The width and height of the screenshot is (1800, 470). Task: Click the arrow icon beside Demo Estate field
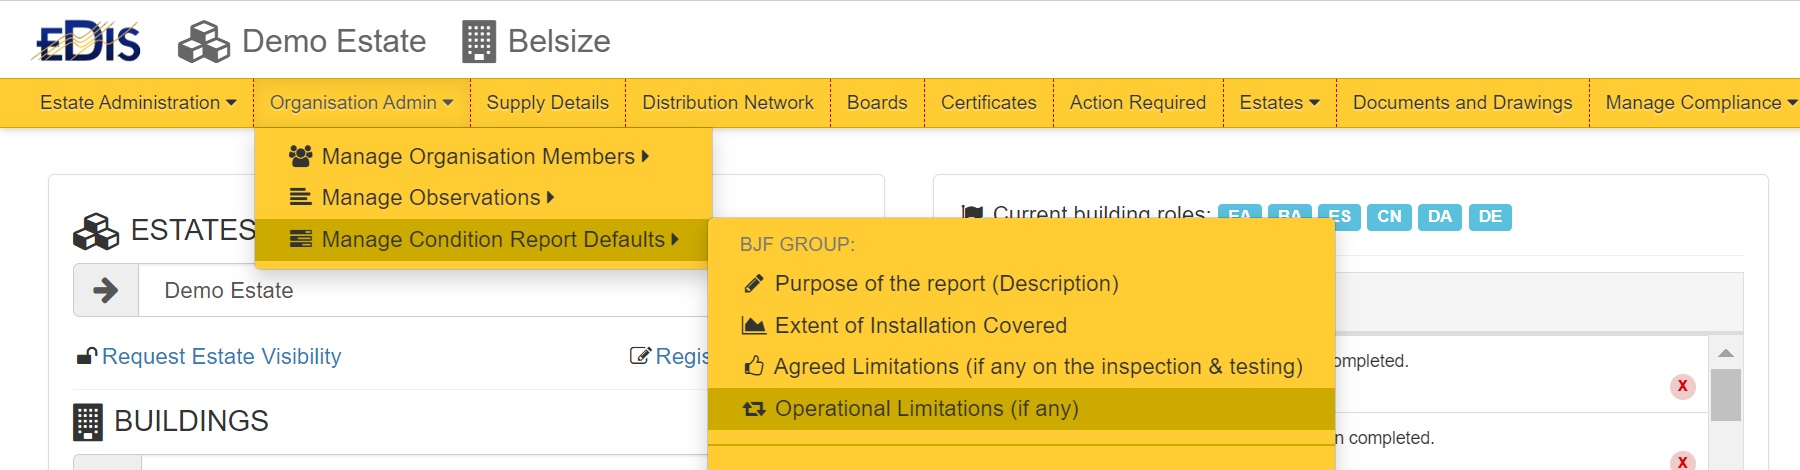[105, 291]
